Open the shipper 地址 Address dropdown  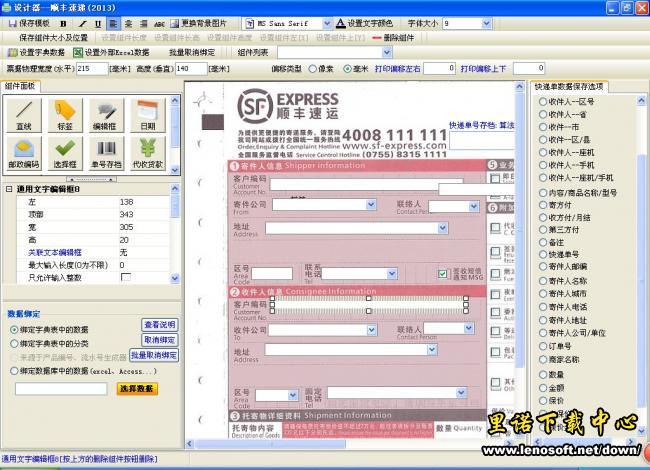(x=443, y=228)
